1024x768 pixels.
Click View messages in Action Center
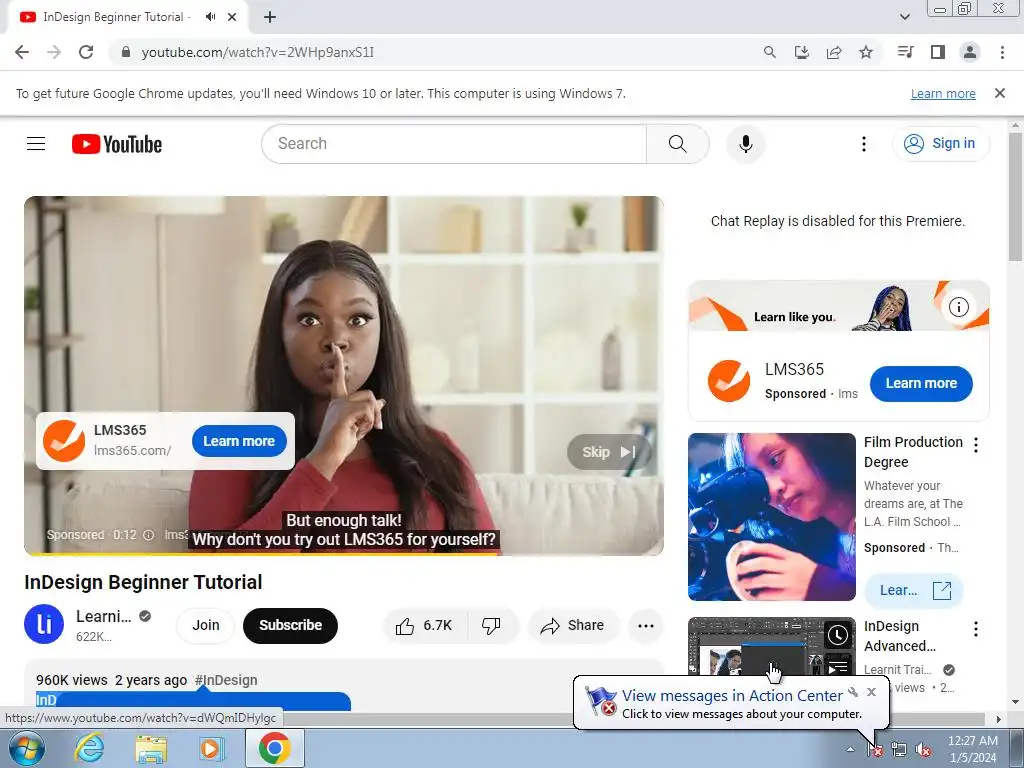(732, 696)
